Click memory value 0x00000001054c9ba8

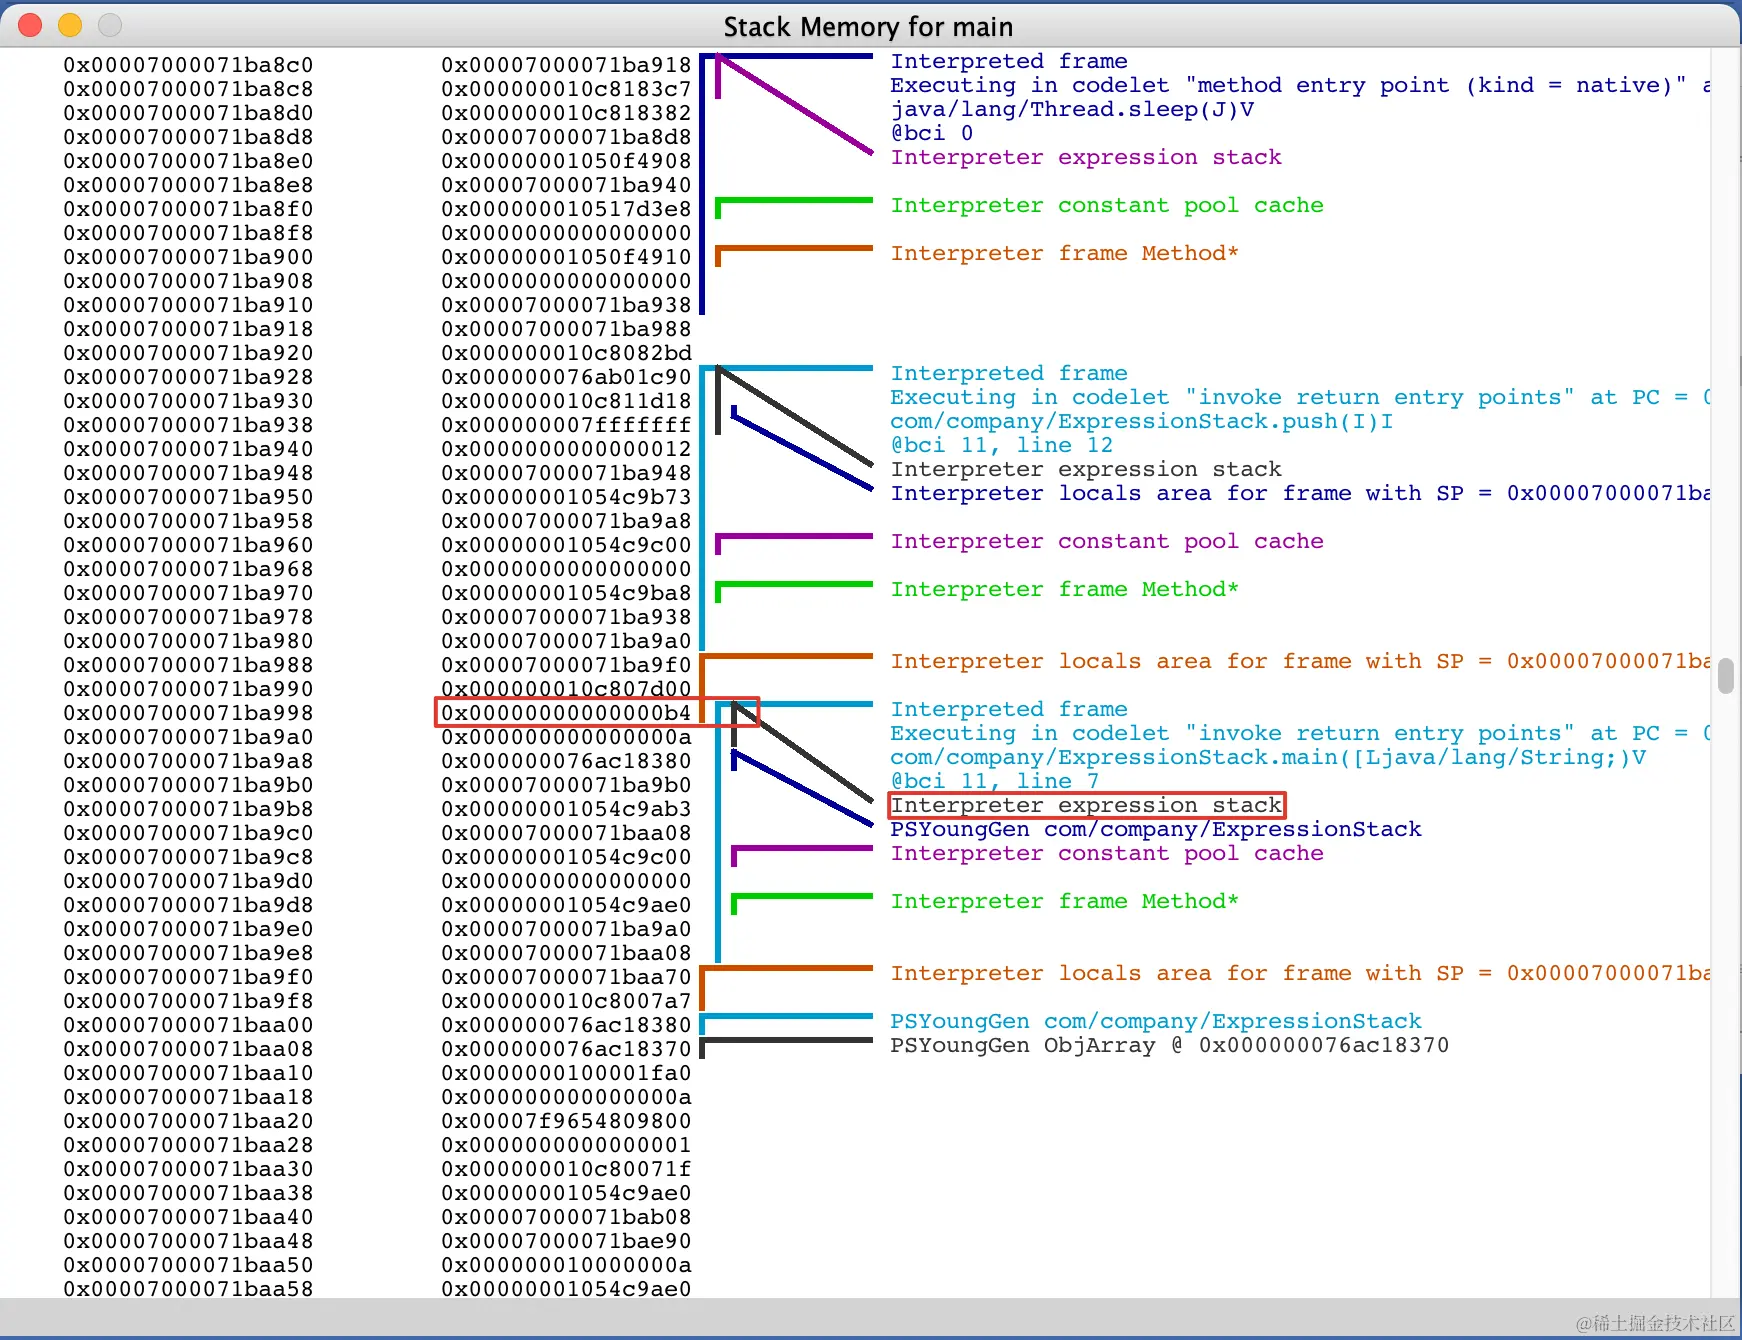[566, 593]
